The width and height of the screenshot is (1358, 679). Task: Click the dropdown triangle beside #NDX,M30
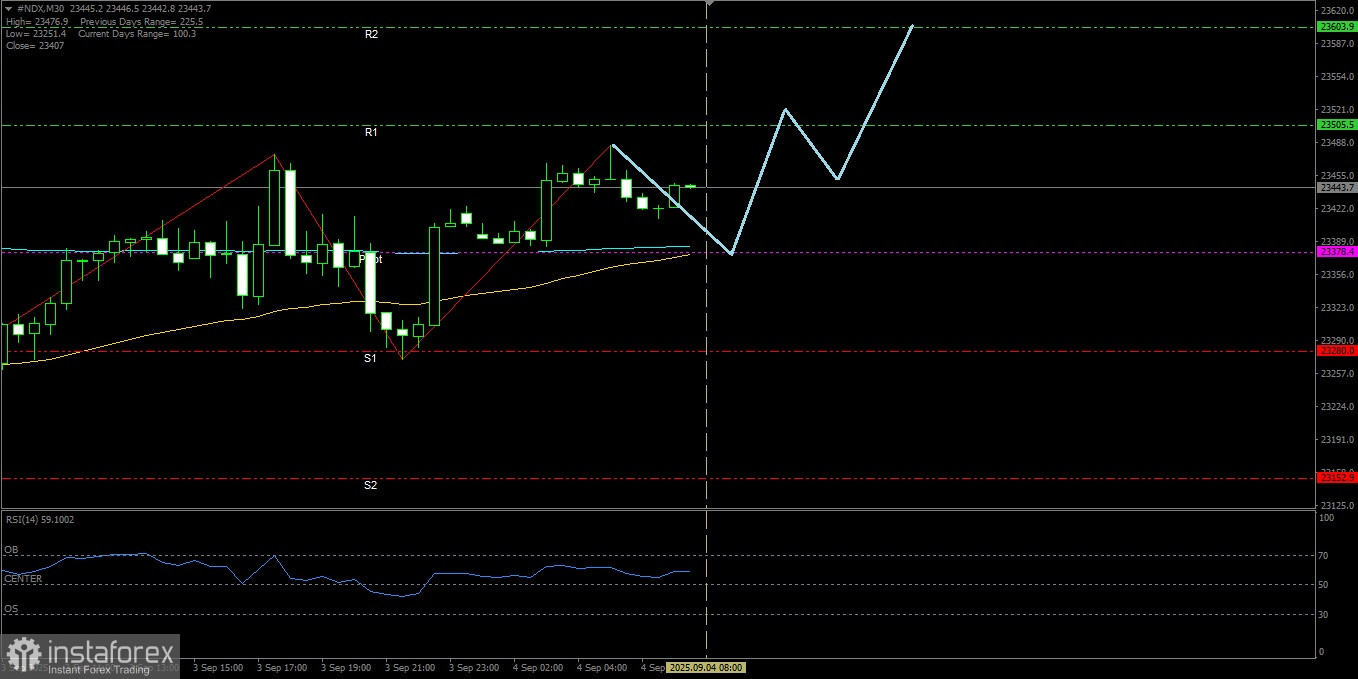(x=9, y=9)
